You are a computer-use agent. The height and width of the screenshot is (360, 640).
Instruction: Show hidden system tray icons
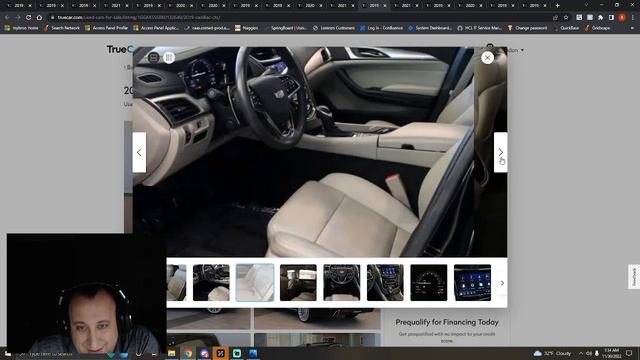coord(581,353)
